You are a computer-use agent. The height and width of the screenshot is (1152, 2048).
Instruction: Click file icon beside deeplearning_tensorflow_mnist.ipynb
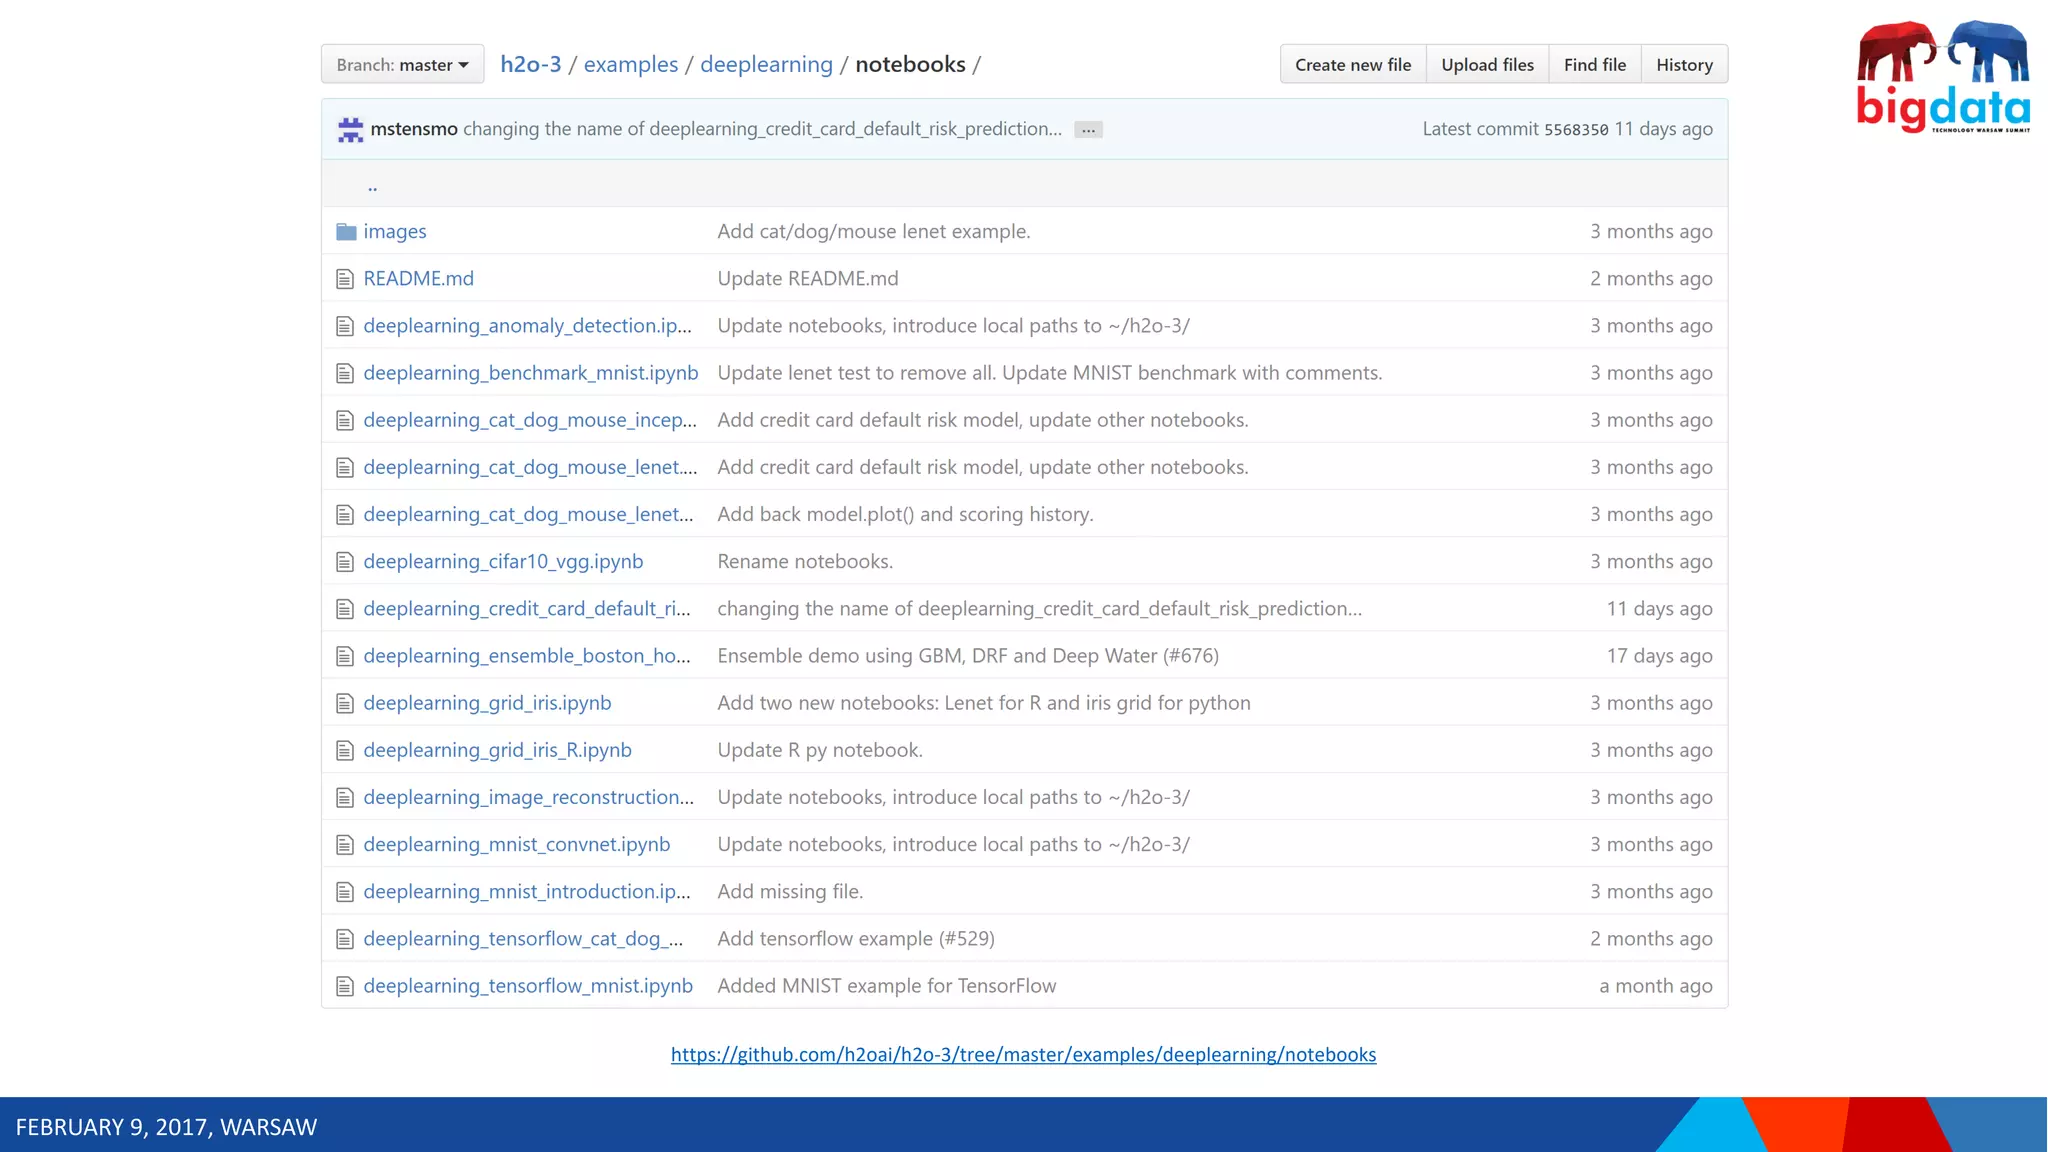pos(345,986)
